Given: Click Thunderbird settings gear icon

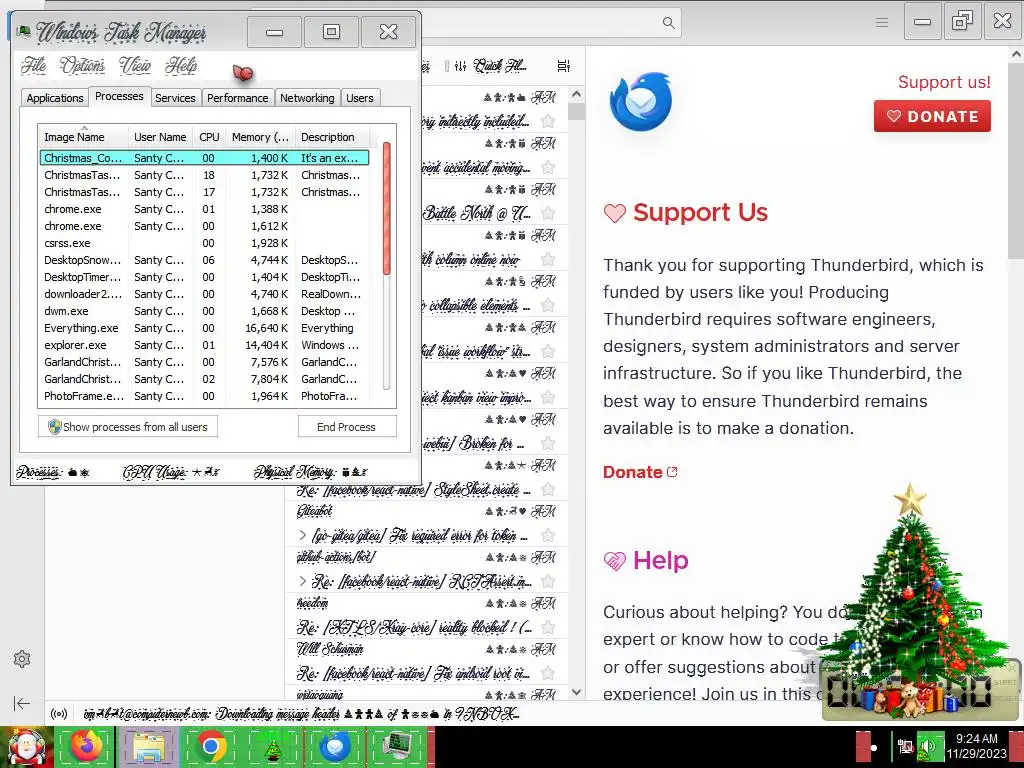Looking at the screenshot, I should pyautogui.click(x=22, y=659).
